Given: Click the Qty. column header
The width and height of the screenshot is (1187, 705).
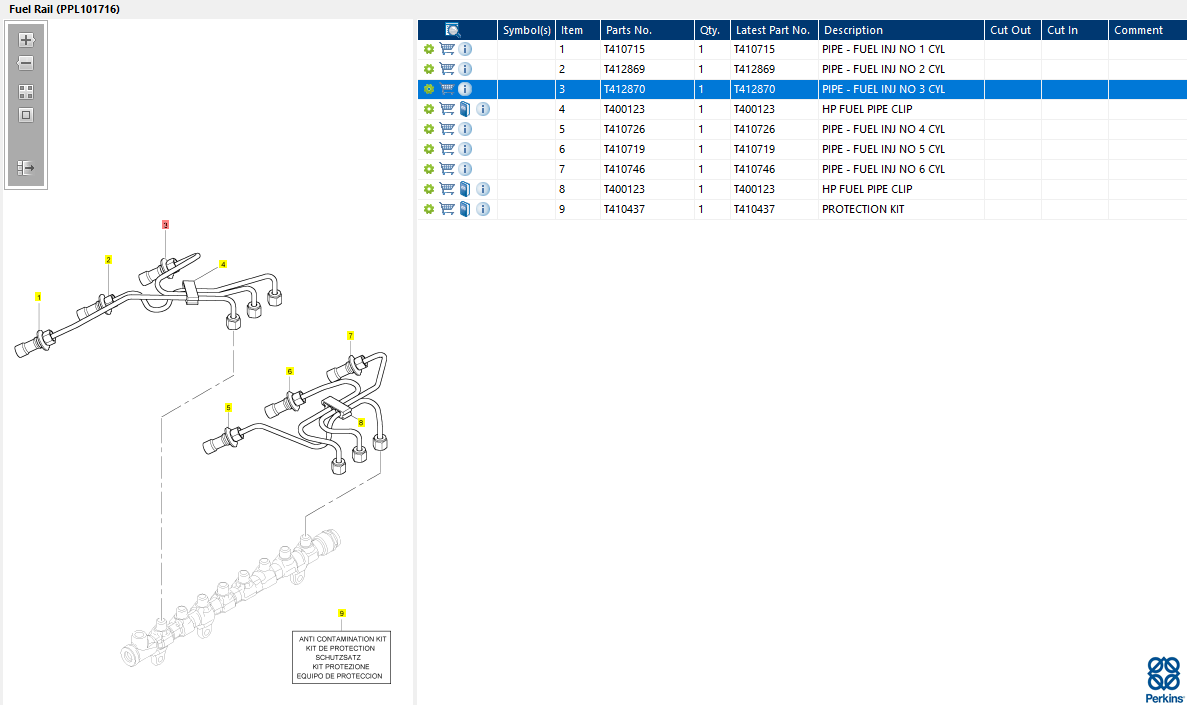Looking at the screenshot, I should (712, 30).
